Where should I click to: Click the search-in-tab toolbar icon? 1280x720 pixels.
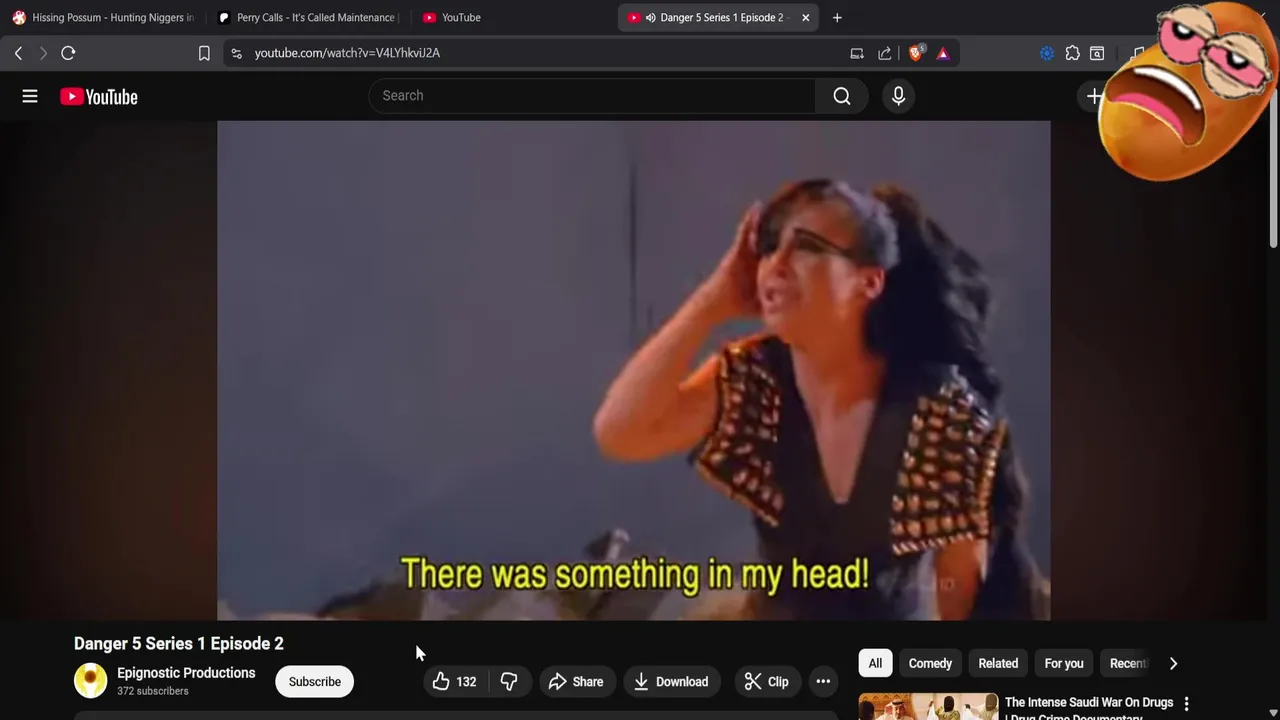[1097, 53]
